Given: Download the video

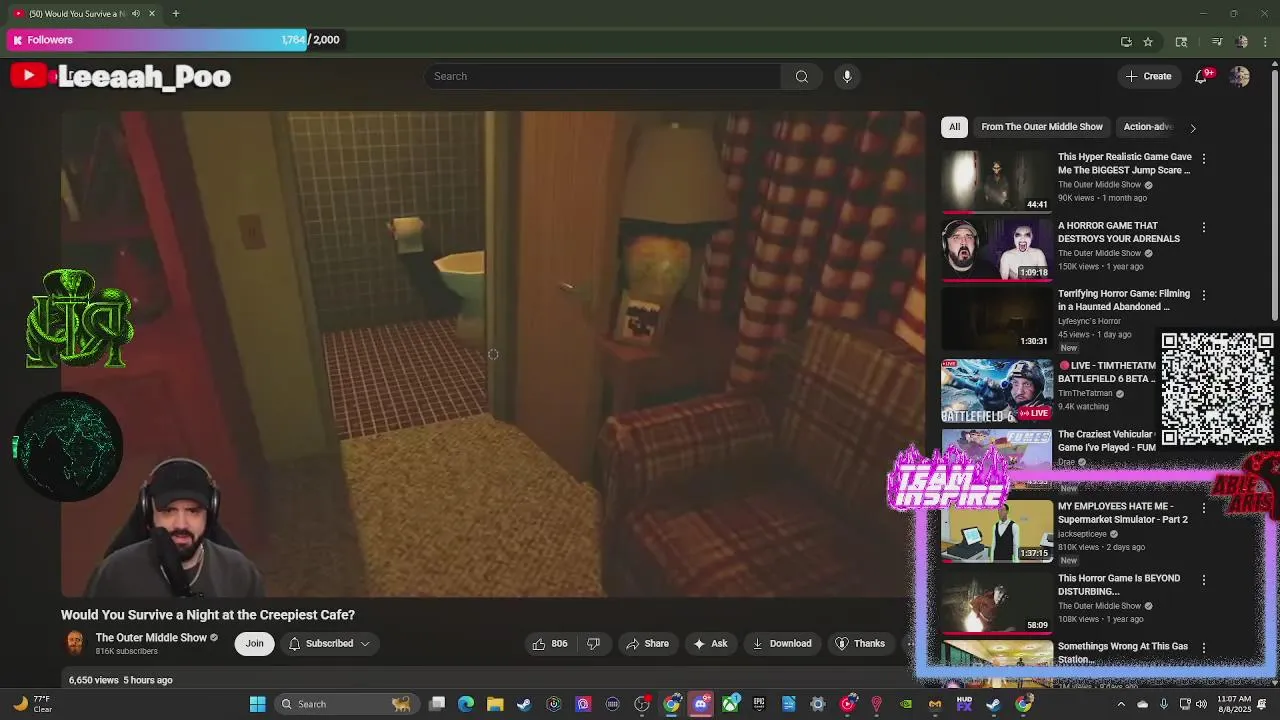Looking at the screenshot, I should [x=782, y=643].
